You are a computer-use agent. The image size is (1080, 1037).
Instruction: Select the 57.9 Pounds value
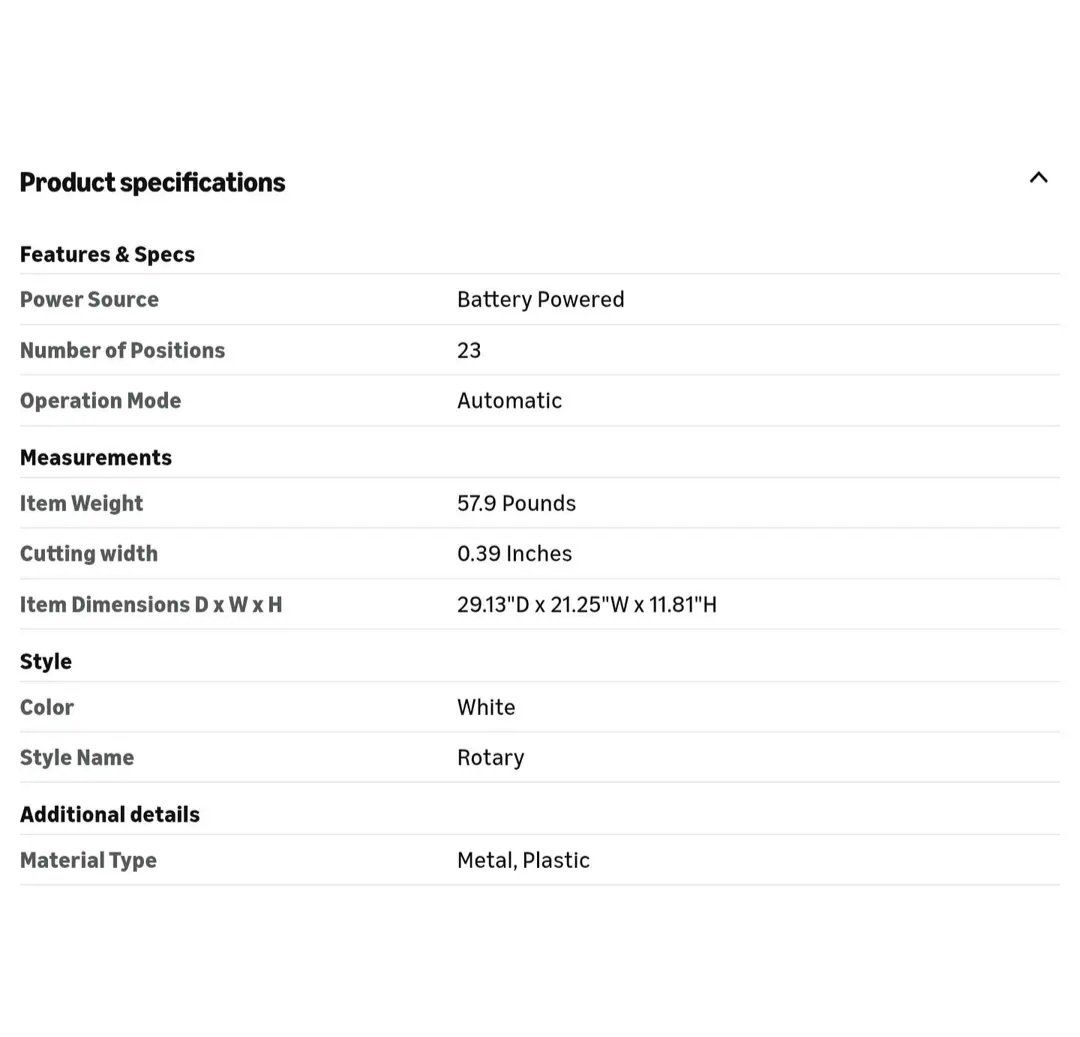pyautogui.click(x=516, y=503)
